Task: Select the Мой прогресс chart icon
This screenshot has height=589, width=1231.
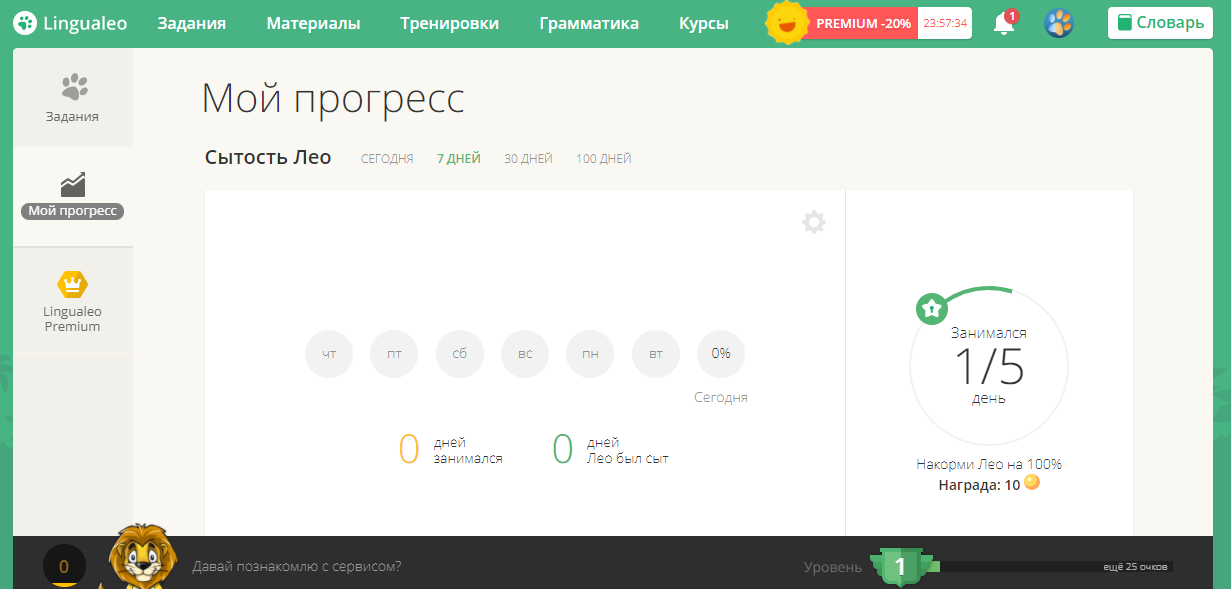Action: point(73,183)
